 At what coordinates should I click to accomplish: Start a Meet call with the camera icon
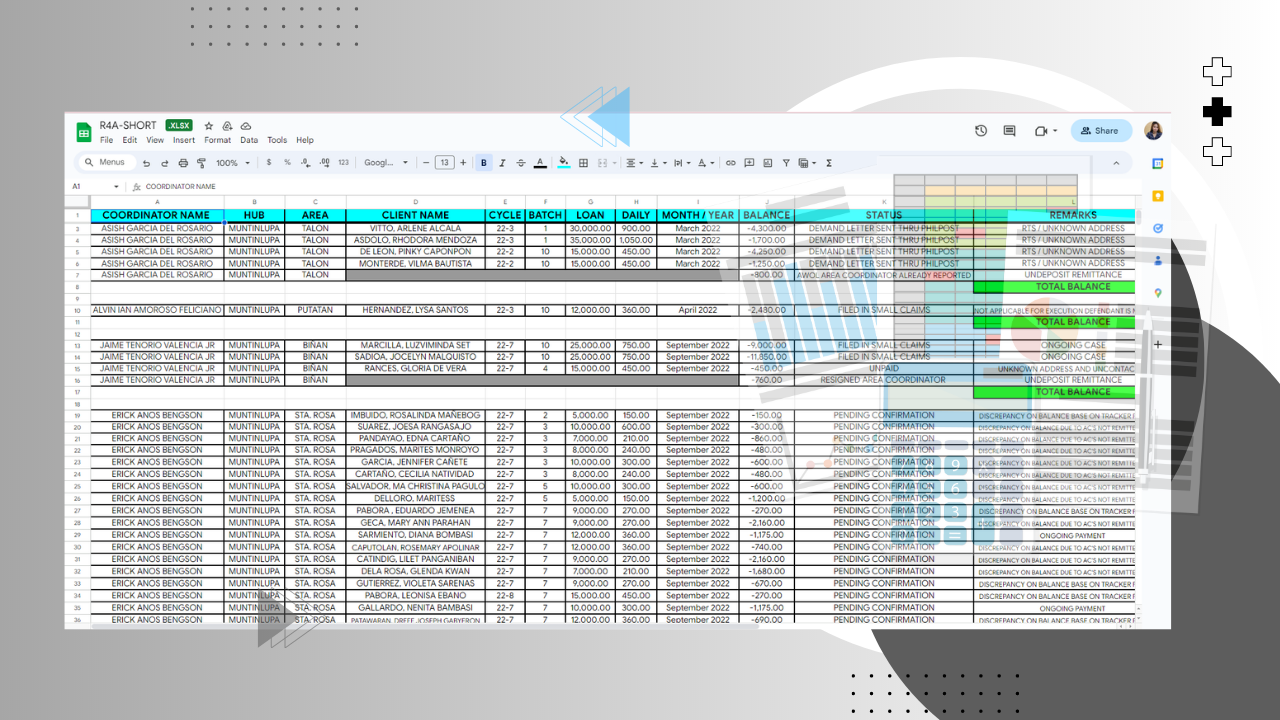[x=1041, y=131]
